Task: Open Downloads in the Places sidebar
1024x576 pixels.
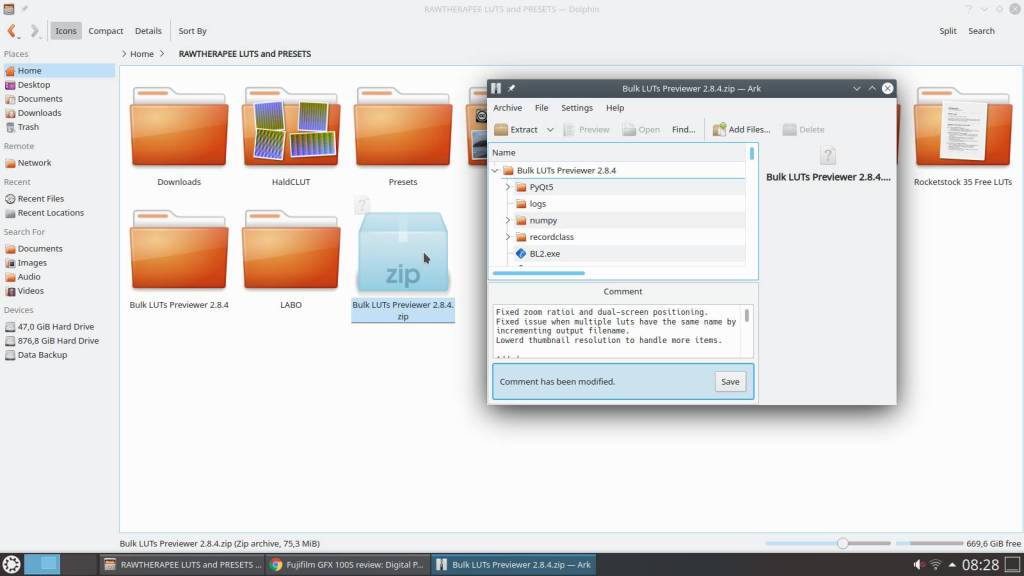Action: point(58,113)
